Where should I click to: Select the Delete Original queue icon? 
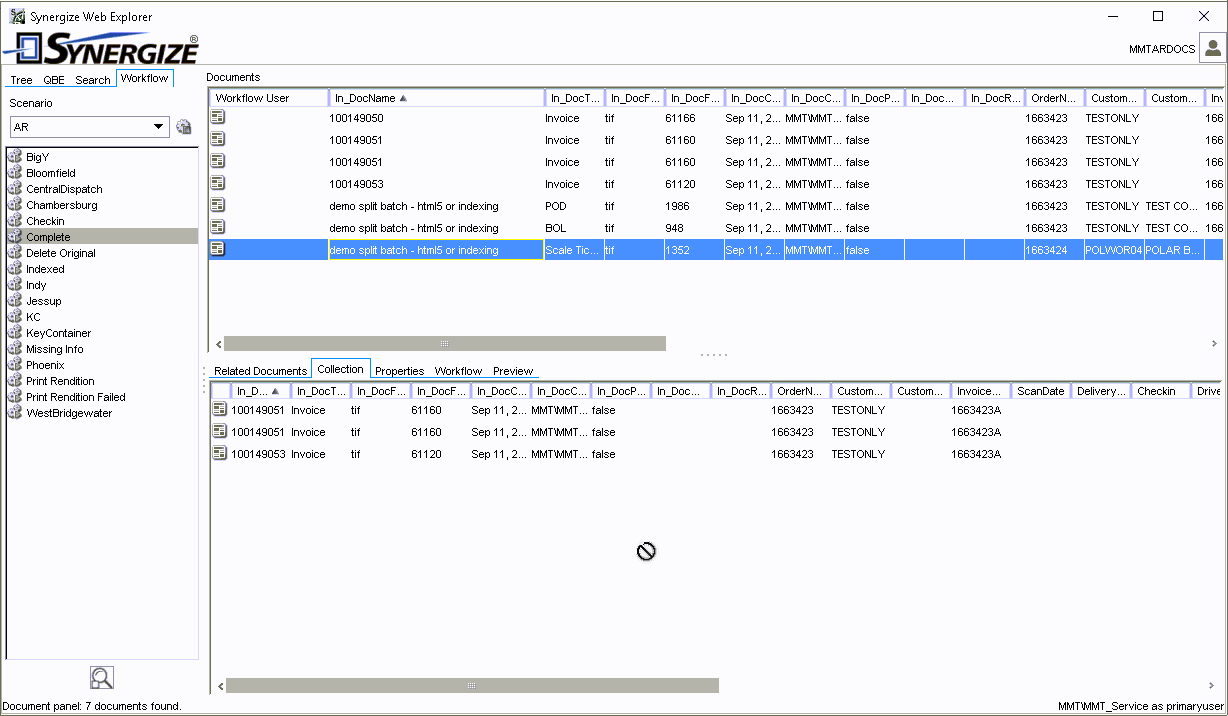[15, 253]
